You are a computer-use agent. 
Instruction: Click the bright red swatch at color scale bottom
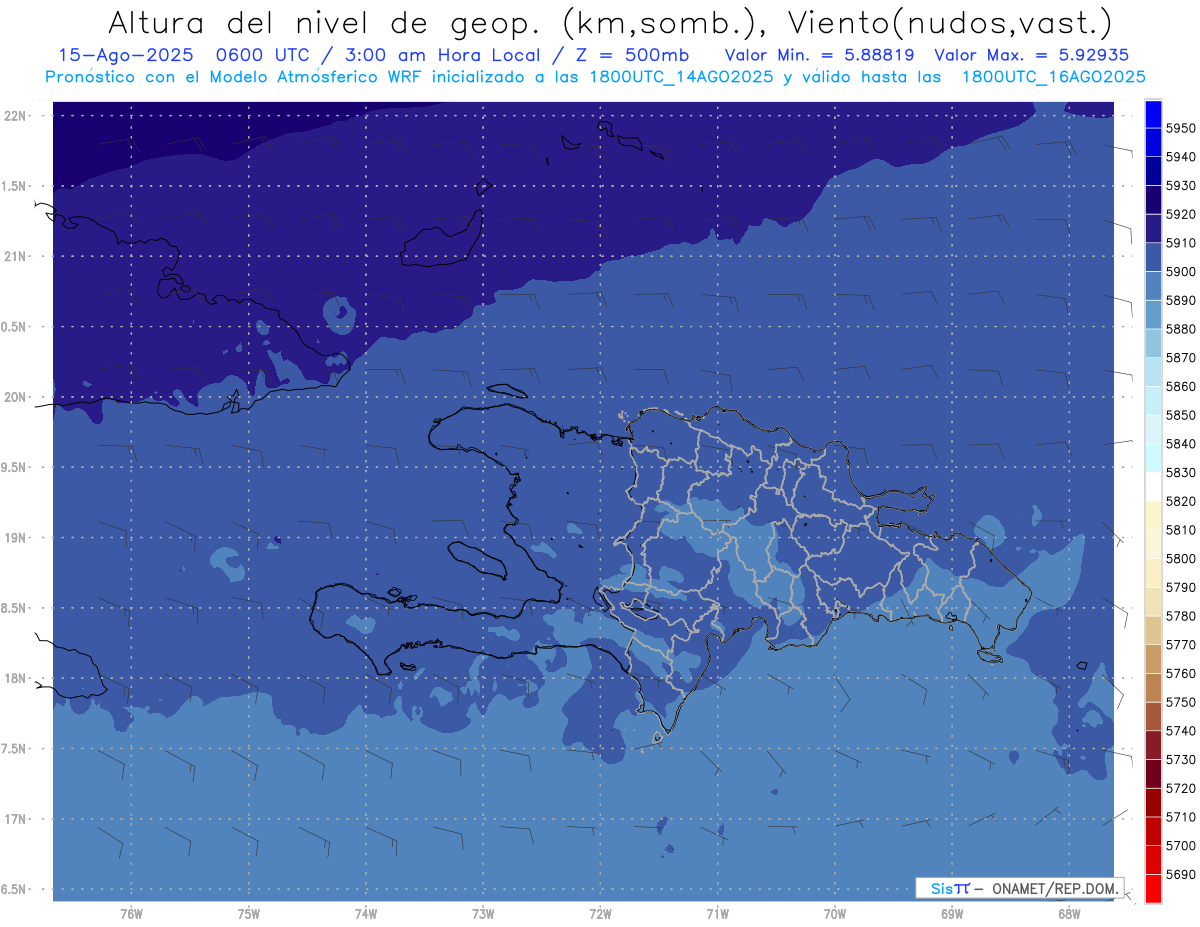coord(1153,888)
